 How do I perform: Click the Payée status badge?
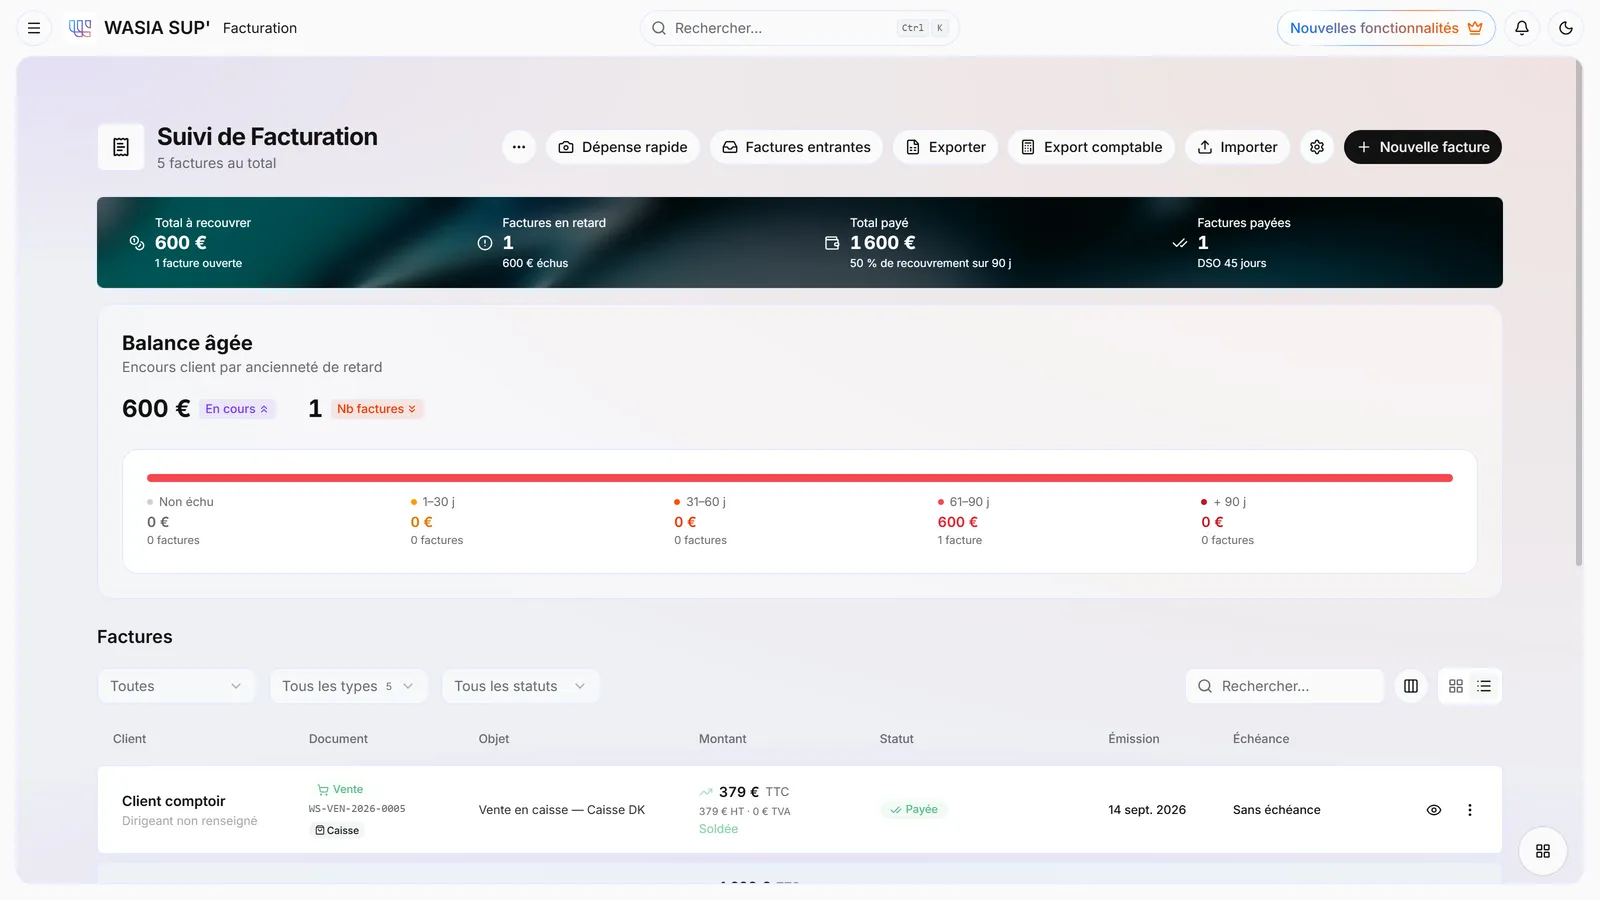pyautogui.click(x=914, y=810)
